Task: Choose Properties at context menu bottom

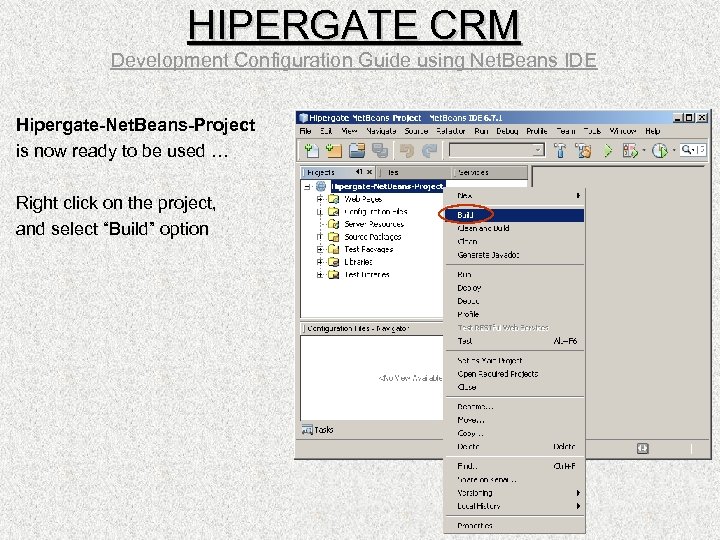Action: 515,525
